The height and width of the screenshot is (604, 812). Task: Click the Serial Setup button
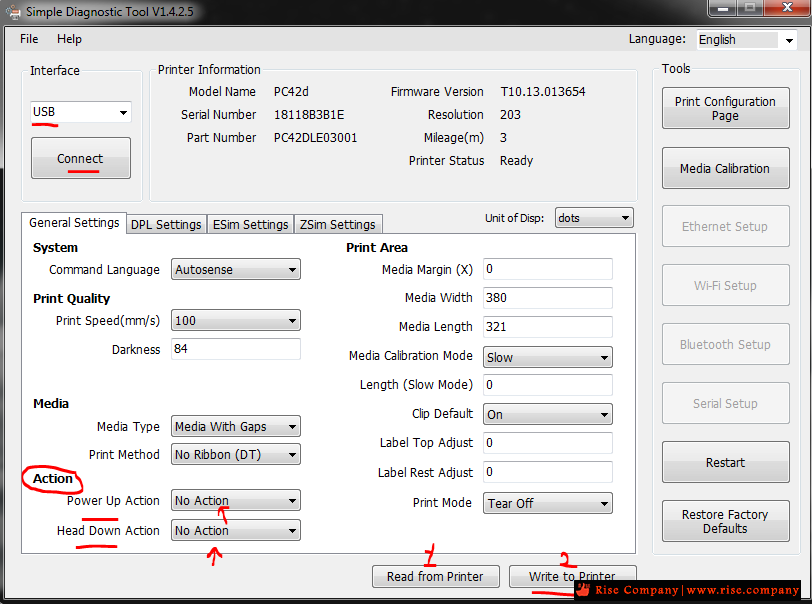coord(726,404)
